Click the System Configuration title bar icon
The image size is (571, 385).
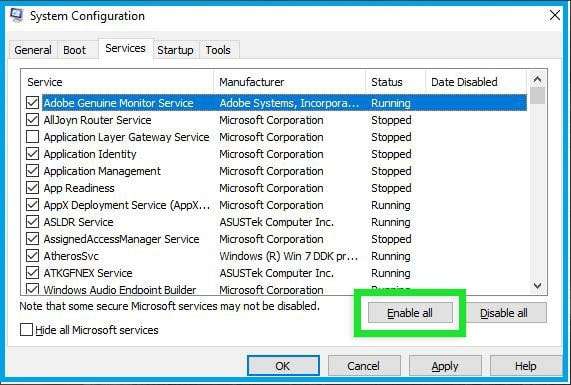pyautogui.click(x=17, y=15)
